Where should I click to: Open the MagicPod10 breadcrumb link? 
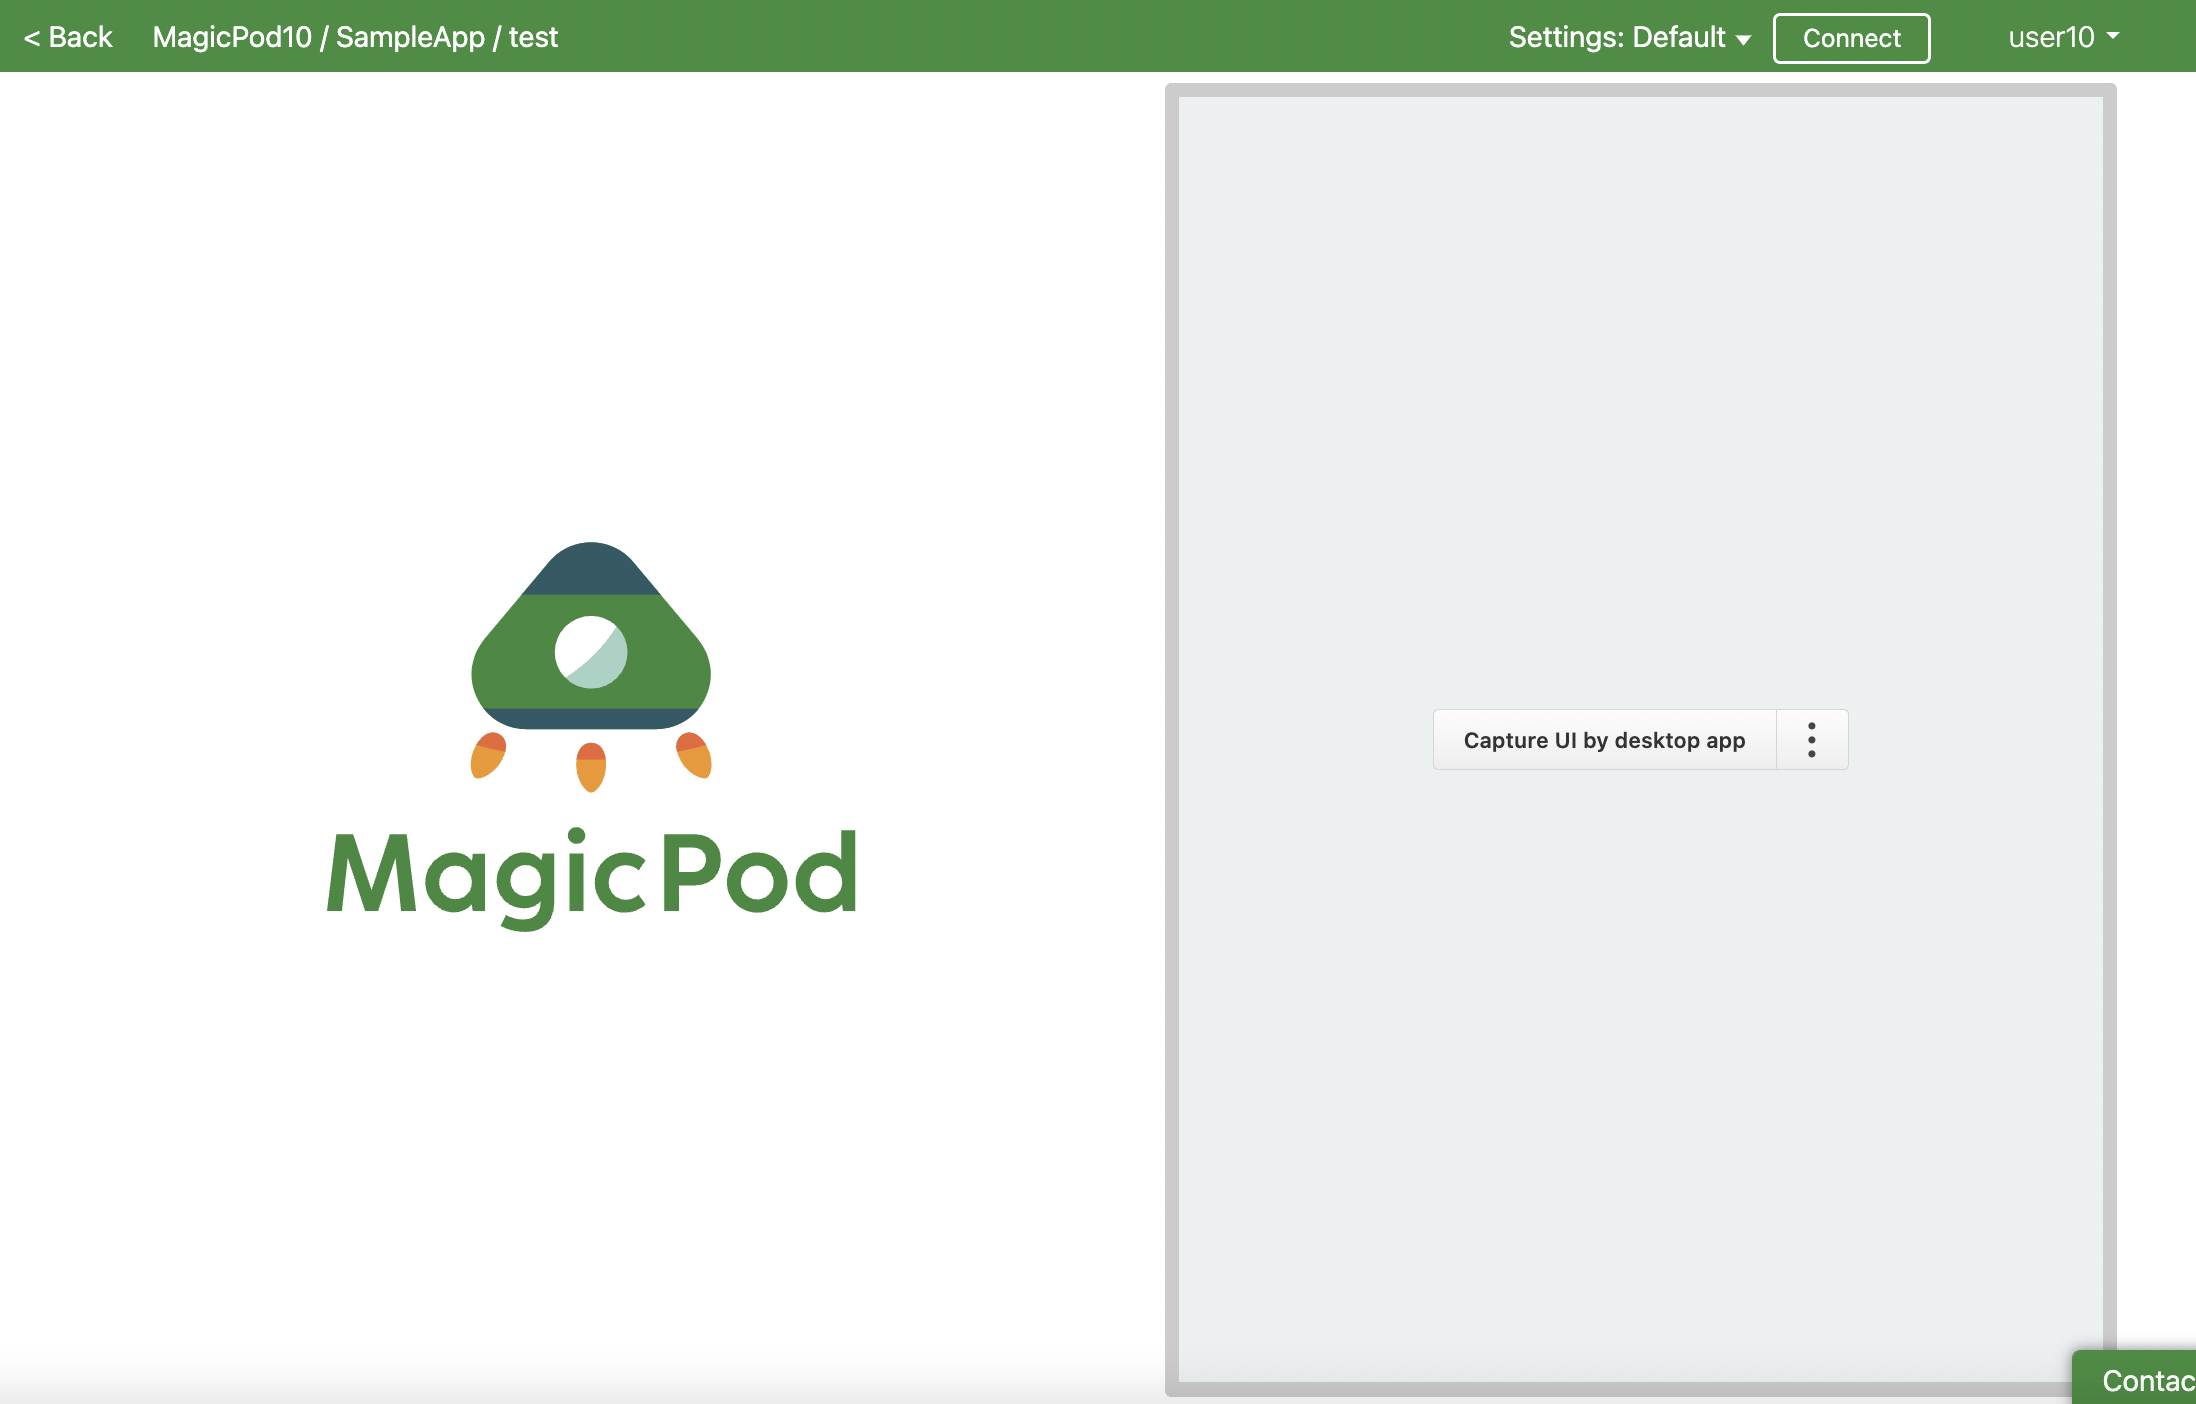[x=232, y=37]
